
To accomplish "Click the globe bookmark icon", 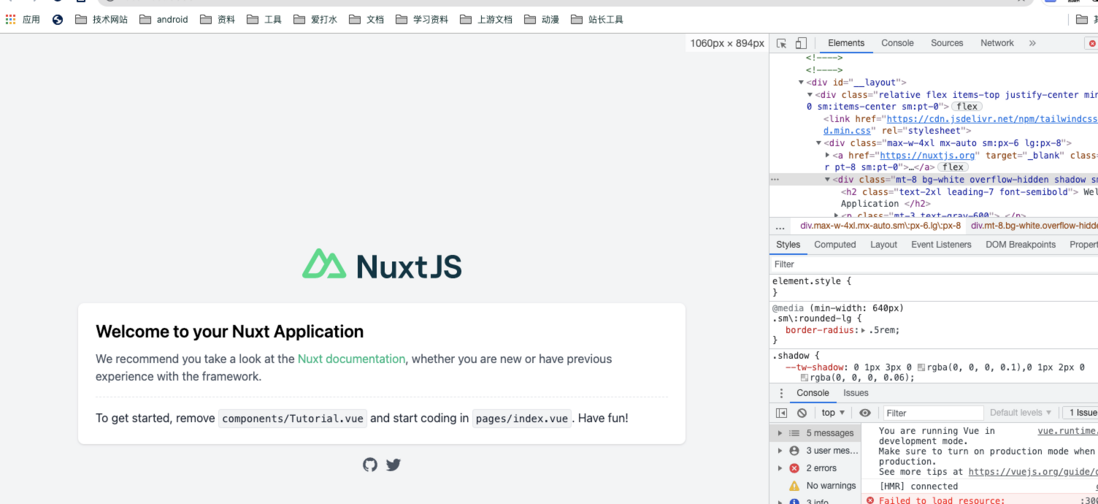I will [x=57, y=20].
